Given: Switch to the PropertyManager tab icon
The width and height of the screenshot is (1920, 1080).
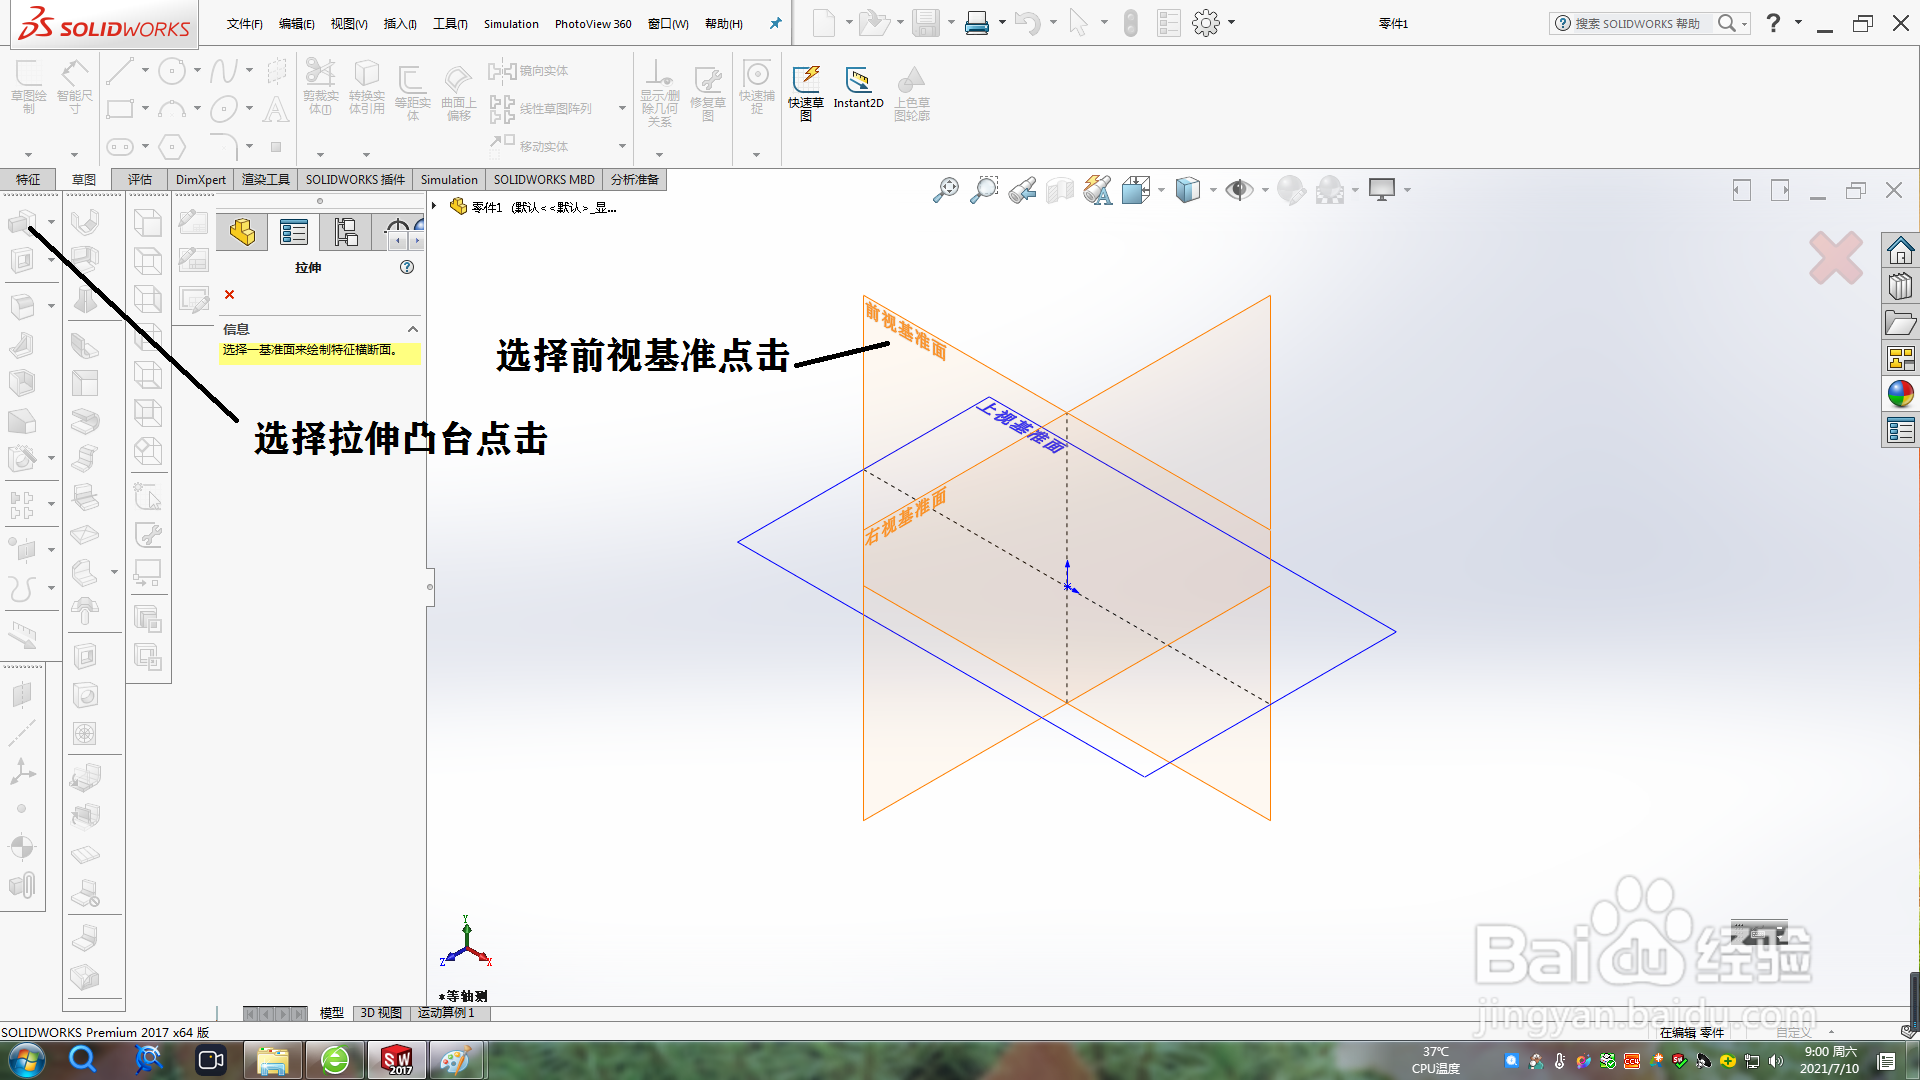Looking at the screenshot, I should (294, 233).
